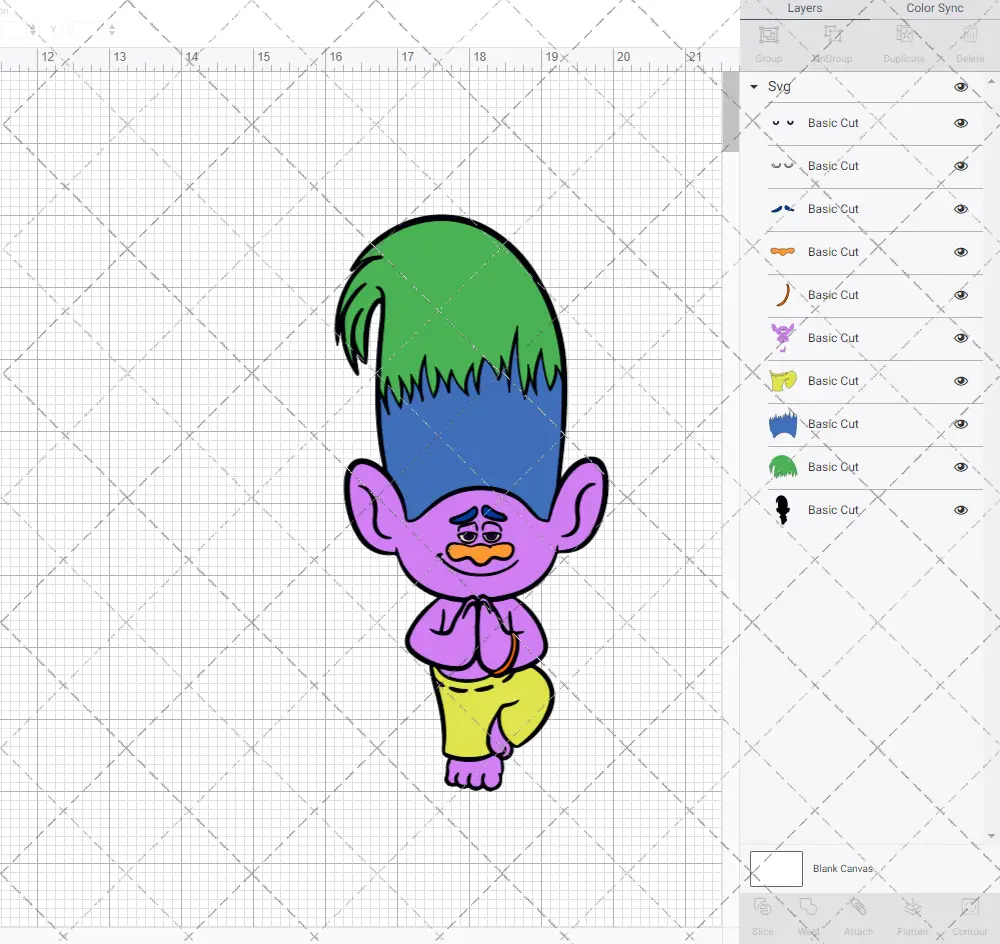Click the Group icon in layers toolbar
Screen dimensions: 1000x944
point(768,34)
